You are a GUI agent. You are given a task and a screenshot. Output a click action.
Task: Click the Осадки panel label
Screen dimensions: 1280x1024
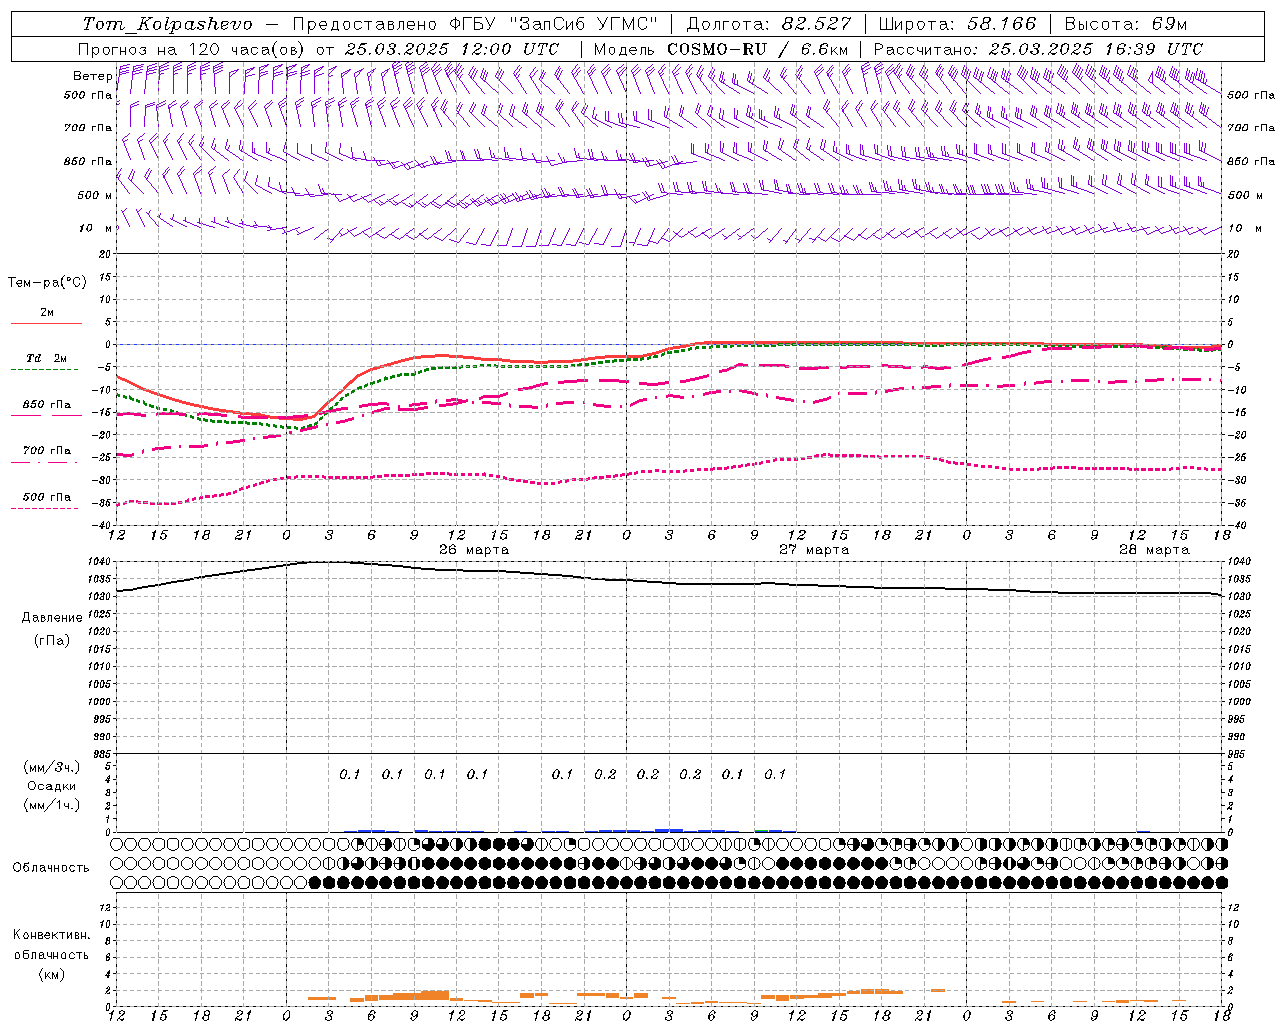52,786
